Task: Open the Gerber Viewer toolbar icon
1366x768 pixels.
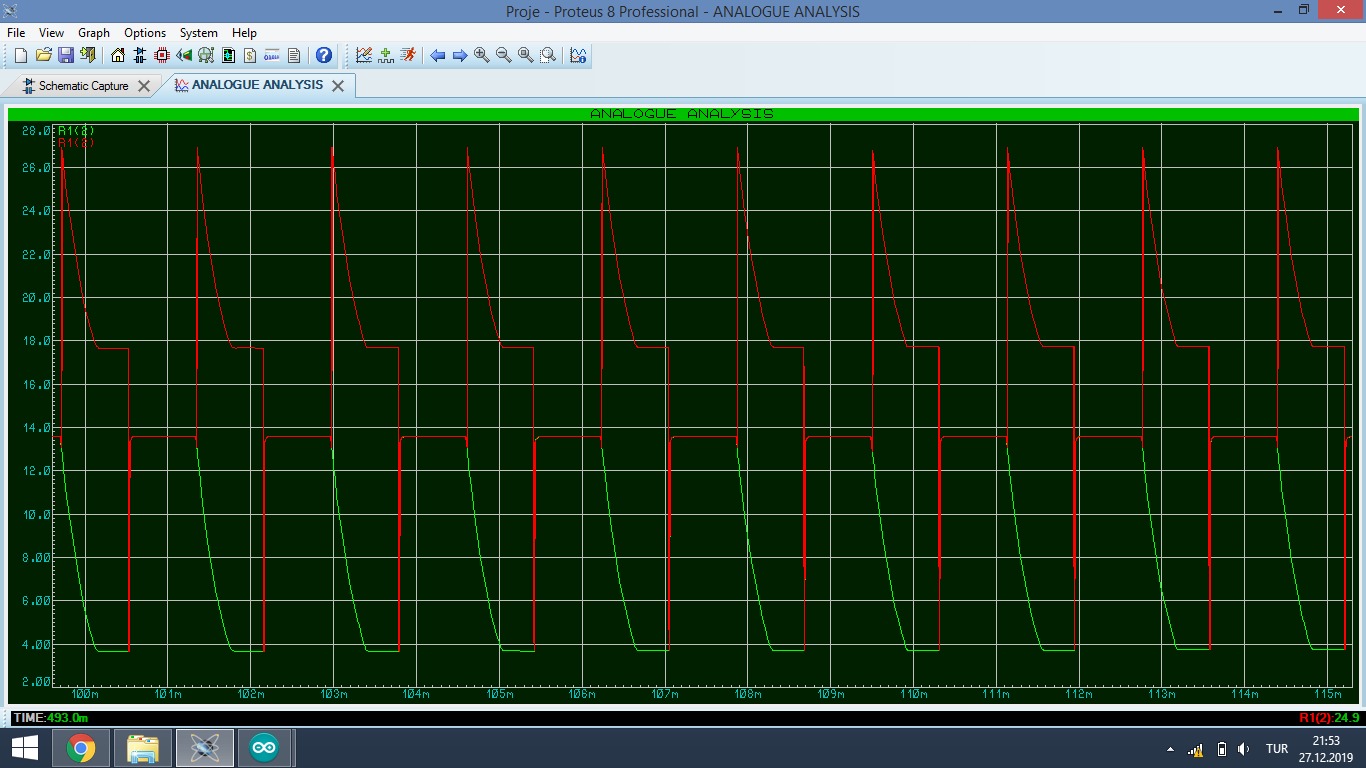Action: click(206, 56)
